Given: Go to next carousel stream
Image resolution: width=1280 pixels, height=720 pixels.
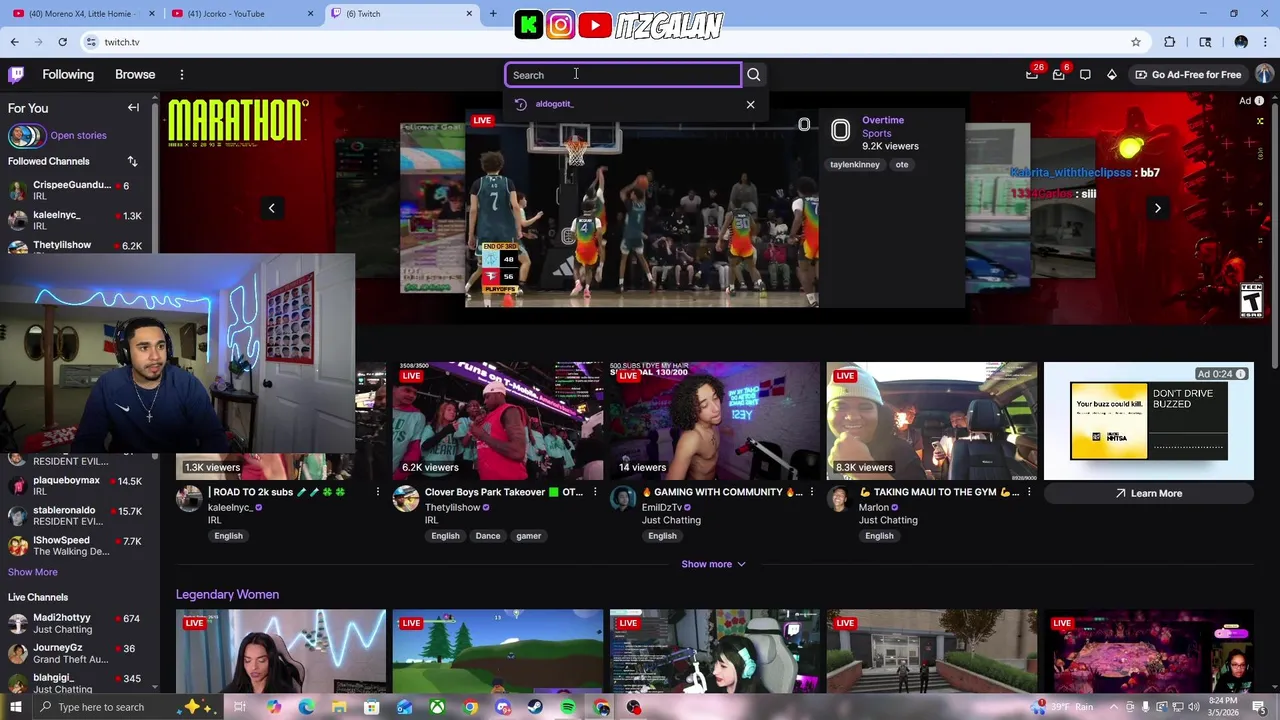Looking at the screenshot, I should tap(1157, 208).
